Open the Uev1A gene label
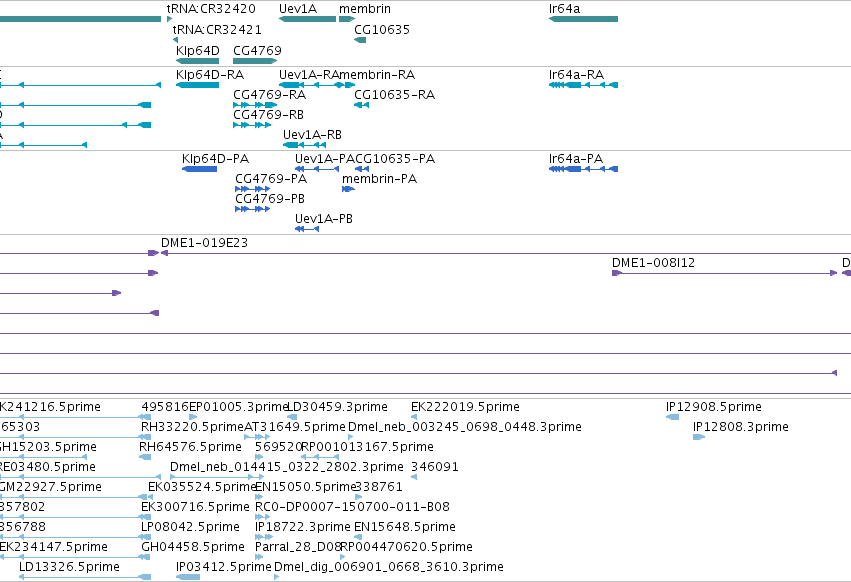This screenshot has height=582, width=851. click(298, 9)
